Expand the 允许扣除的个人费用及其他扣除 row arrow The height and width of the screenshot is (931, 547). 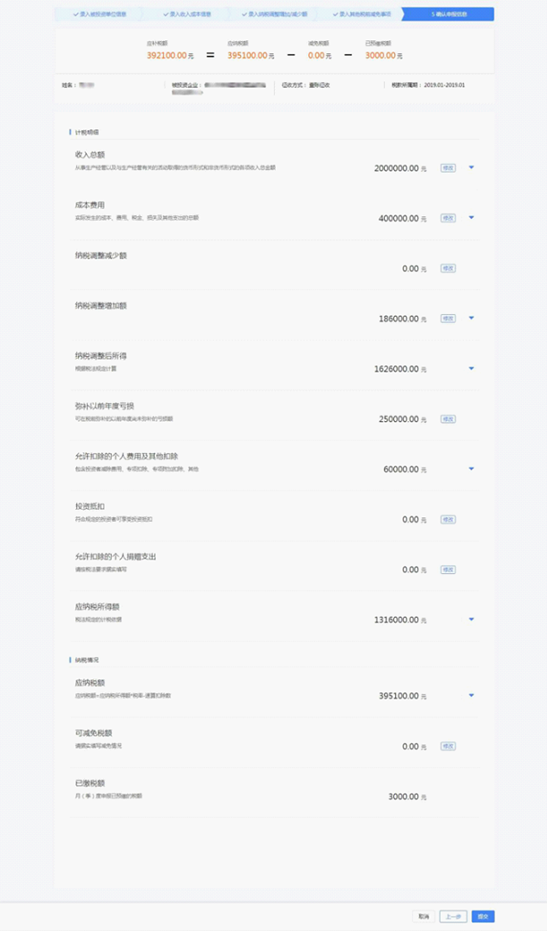pyautogui.click(x=472, y=469)
